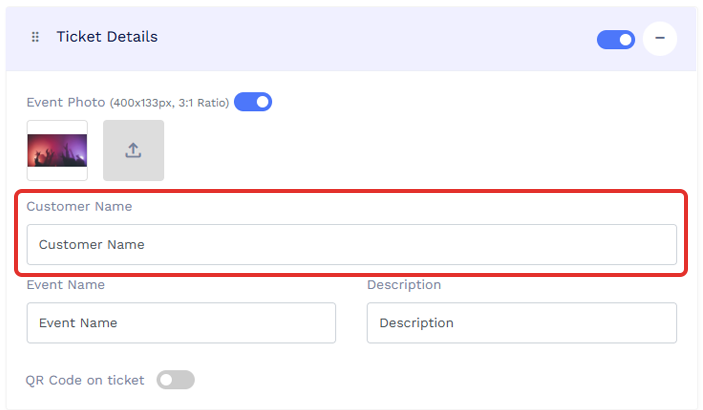This screenshot has height=410, width=703.
Task: Click the Description input field
Action: [522, 323]
